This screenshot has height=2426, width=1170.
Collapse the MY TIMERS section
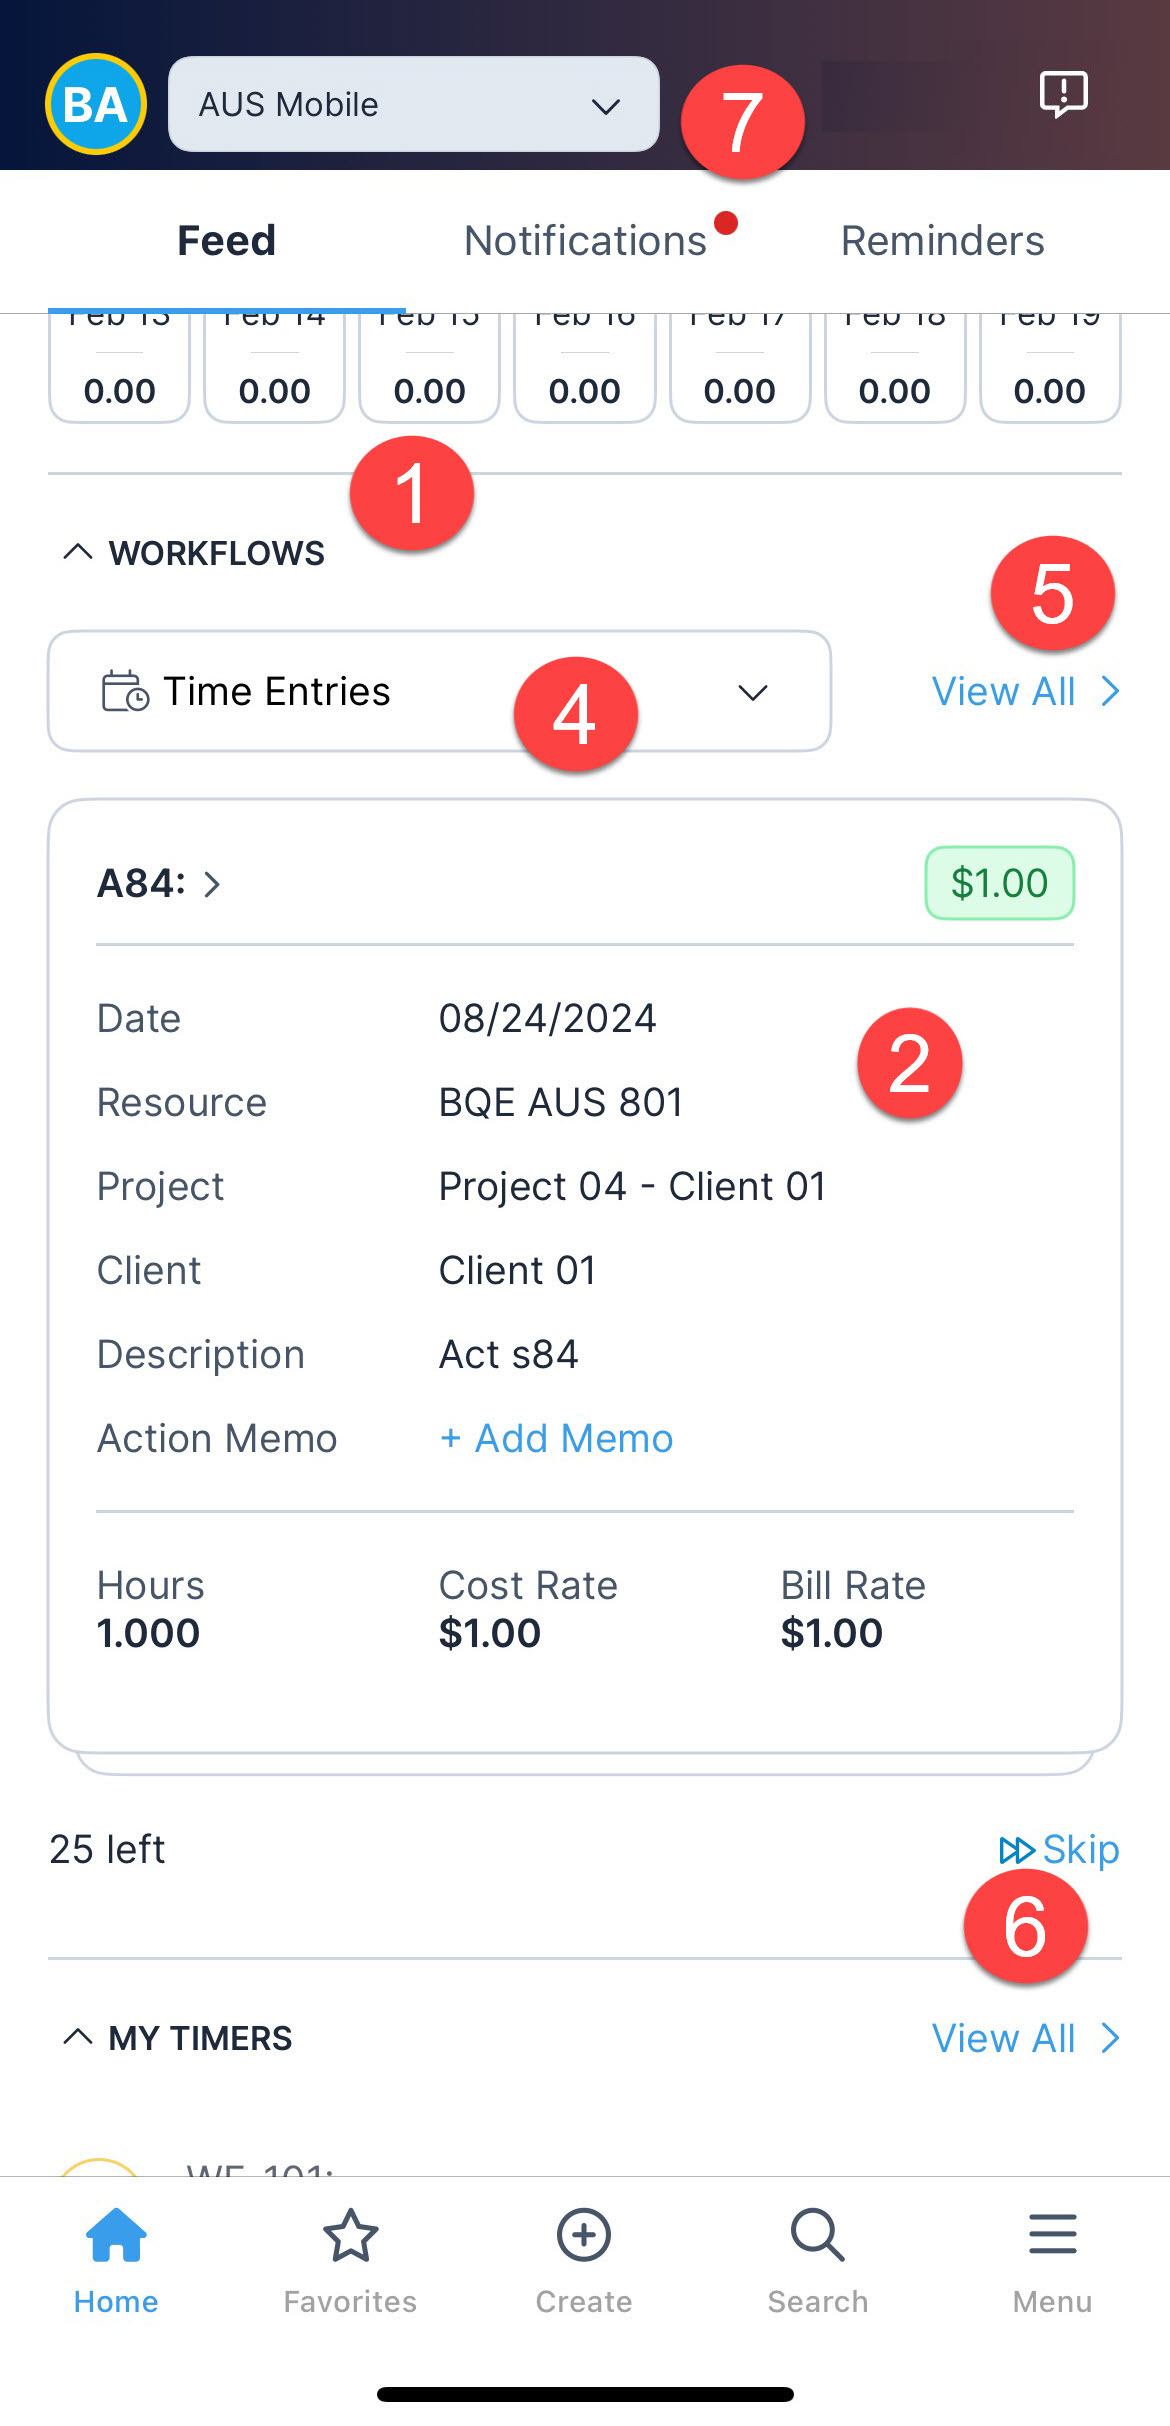tap(77, 2037)
